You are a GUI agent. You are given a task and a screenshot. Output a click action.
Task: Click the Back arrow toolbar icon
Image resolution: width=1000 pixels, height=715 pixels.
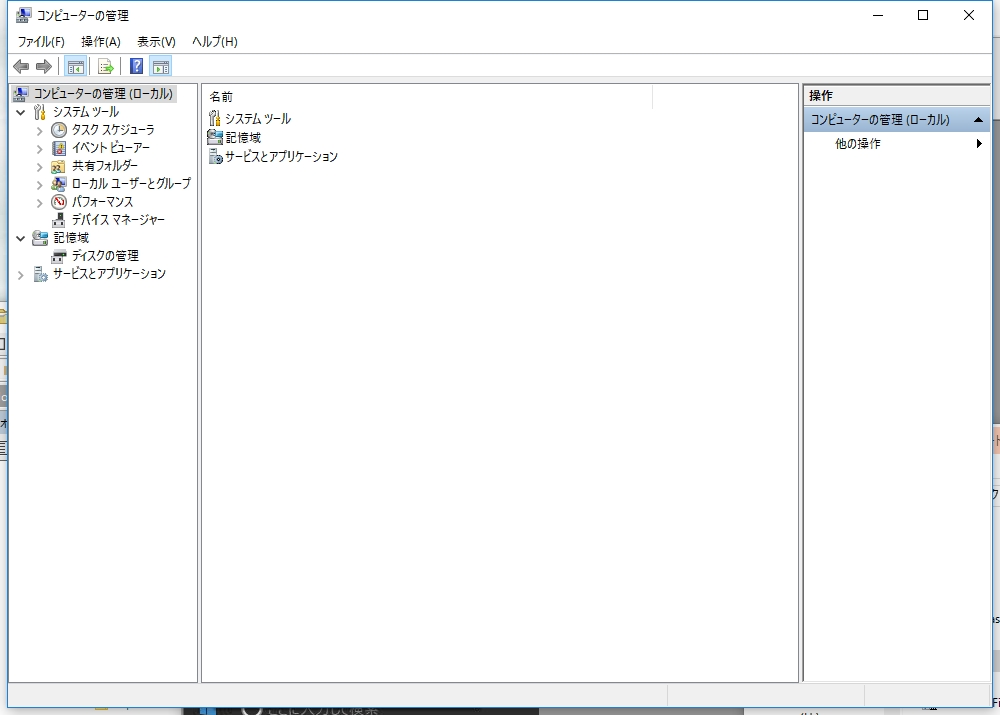click(20, 67)
